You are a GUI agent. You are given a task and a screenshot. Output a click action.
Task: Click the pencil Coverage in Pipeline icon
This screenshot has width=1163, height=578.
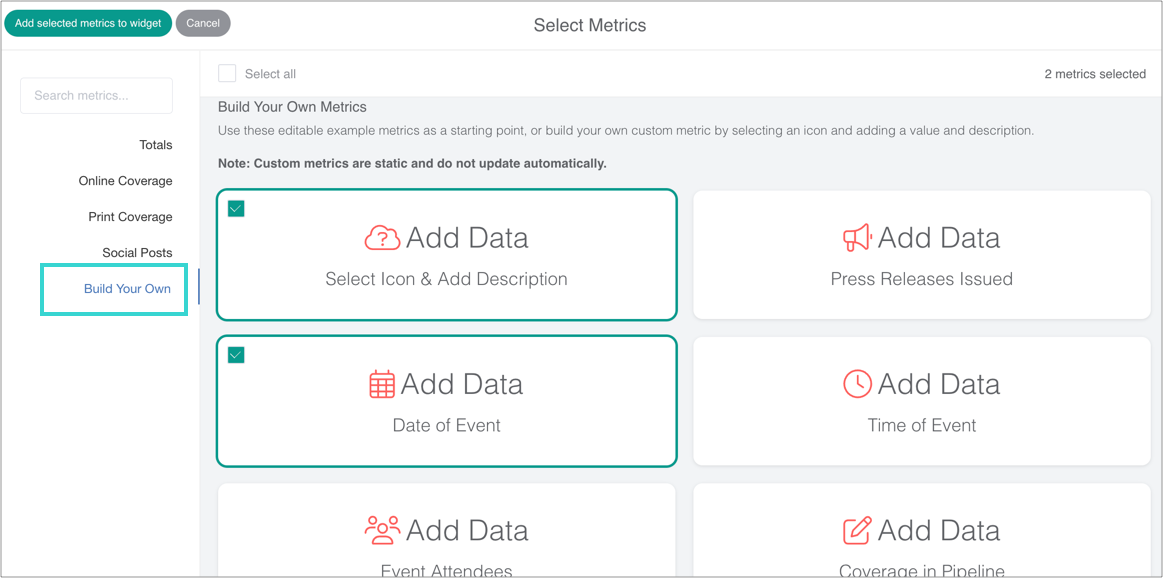tap(857, 530)
